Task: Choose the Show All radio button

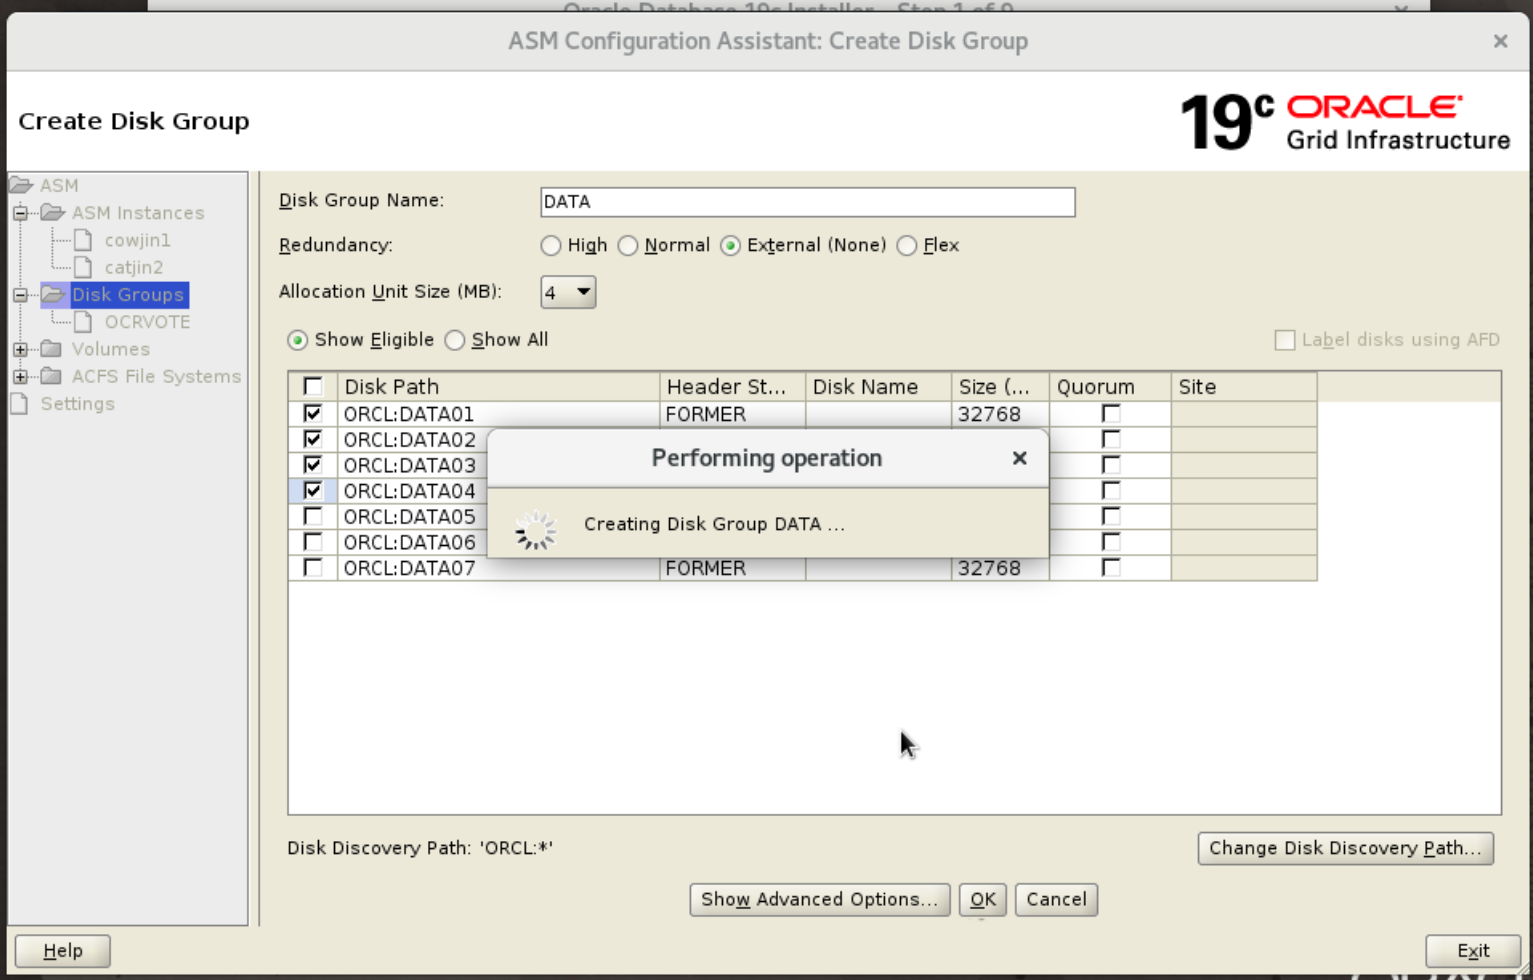Action: click(x=455, y=340)
